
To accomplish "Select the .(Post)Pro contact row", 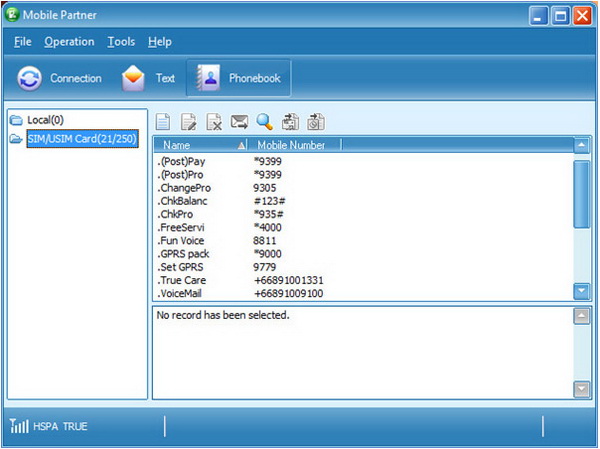I will (364, 175).
